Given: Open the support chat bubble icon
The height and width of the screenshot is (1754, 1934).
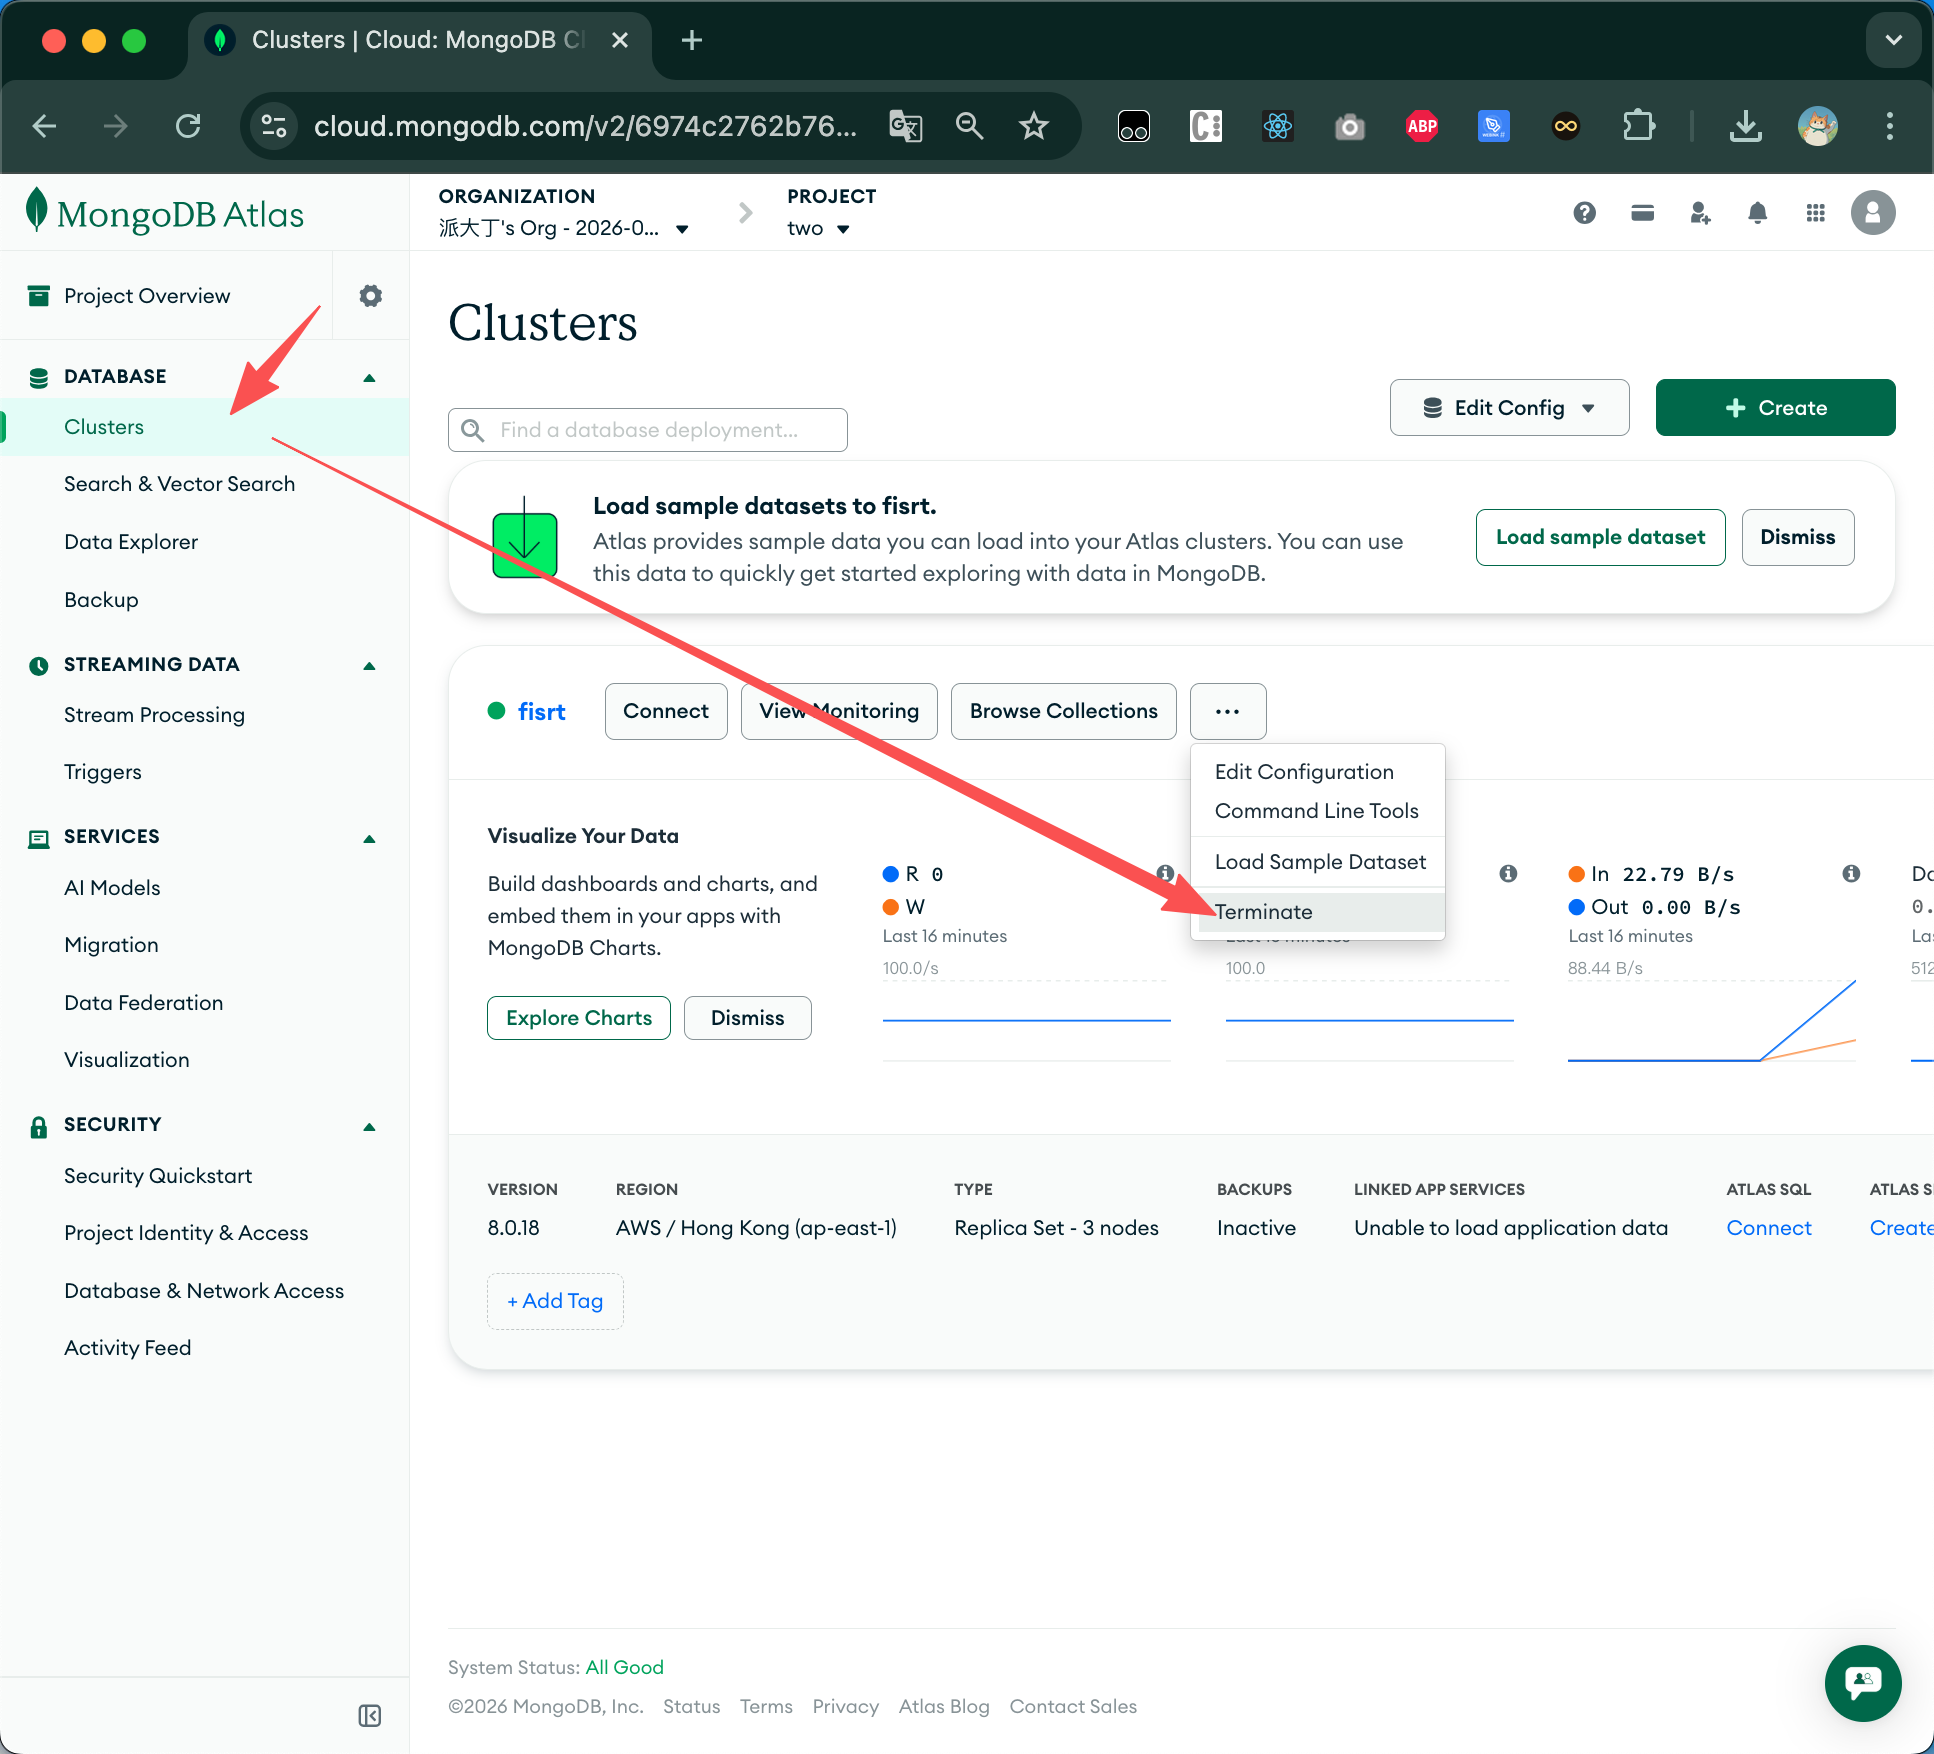Looking at the screenshot, I should click(1862, 1683).
